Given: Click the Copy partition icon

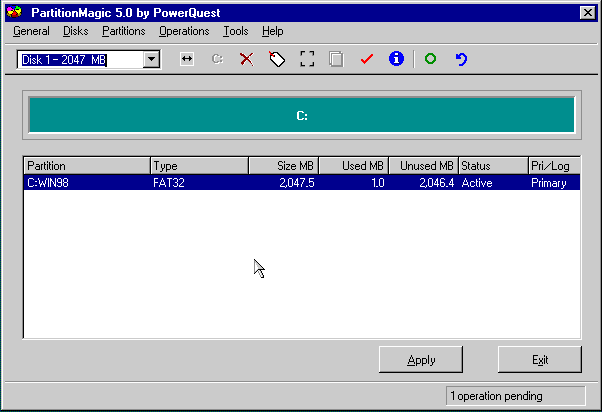Looking at the screenshot, I should tap(336, 60).
